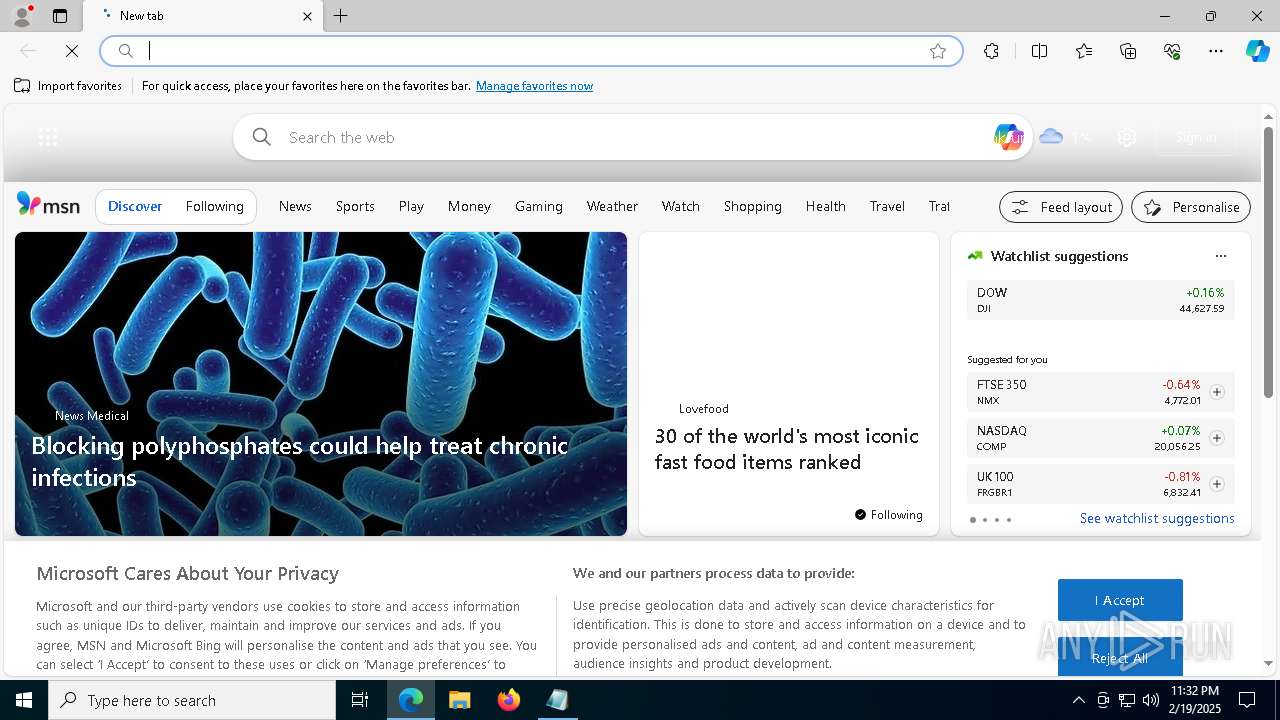
Task: Open the notification center
Action: tap(1247, 700)
